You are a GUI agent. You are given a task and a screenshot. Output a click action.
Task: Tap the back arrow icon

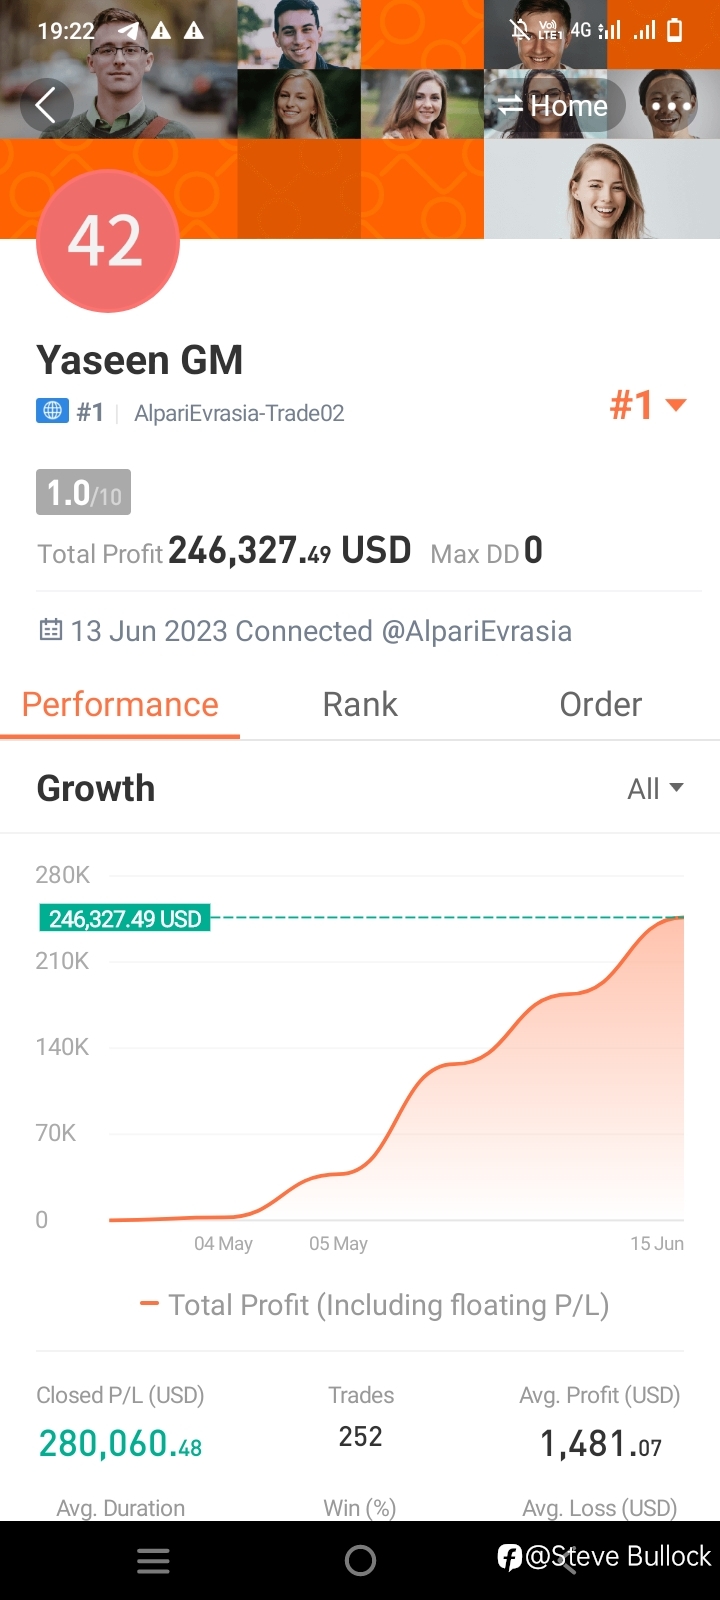pos(45,105)
